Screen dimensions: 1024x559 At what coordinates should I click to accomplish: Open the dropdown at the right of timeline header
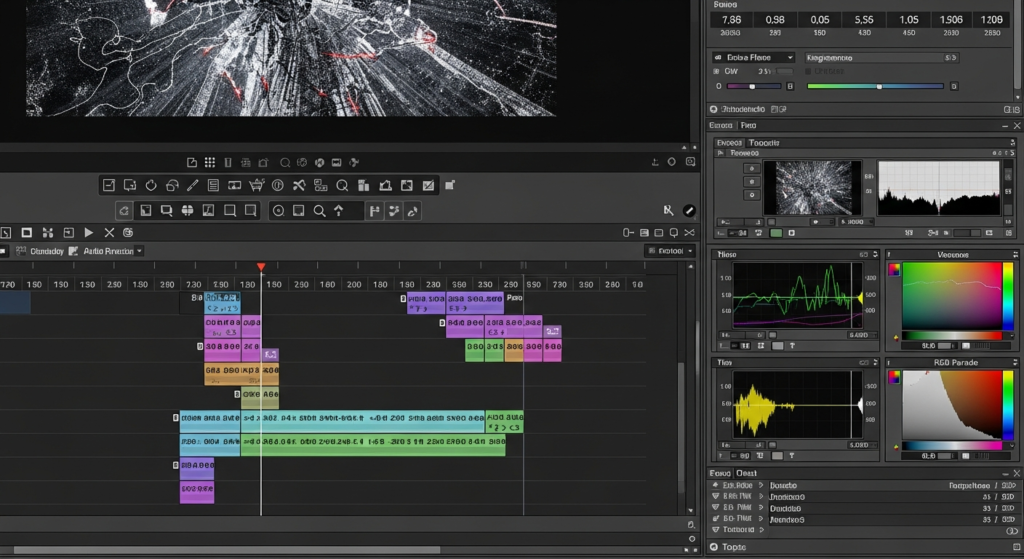click(669, 251)
